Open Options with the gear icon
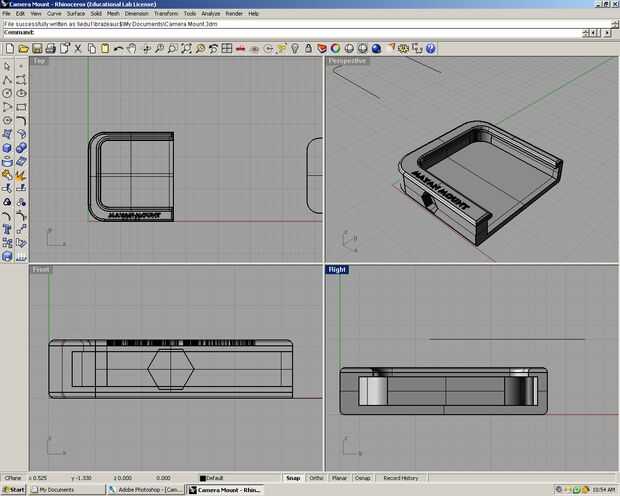Viewport: 620px width, 496px height. (403, 49)
